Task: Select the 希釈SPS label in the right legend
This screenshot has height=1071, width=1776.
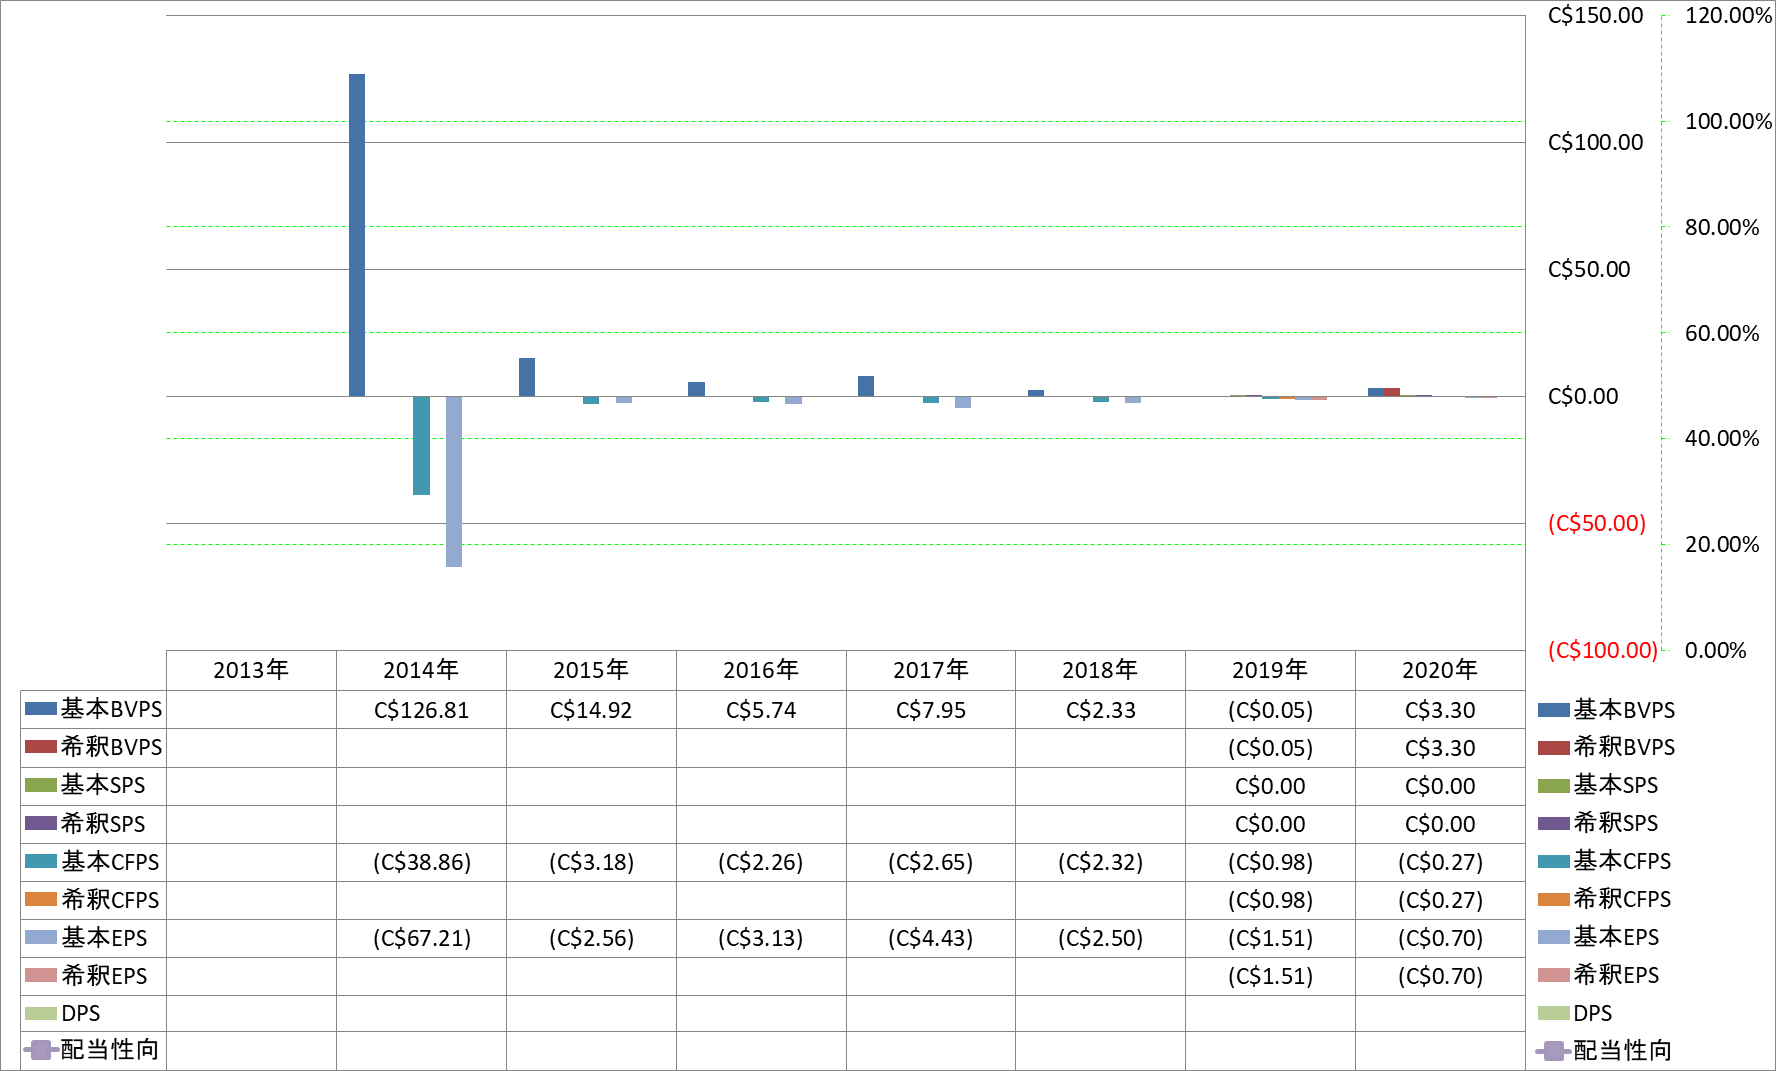Action: [1615, 823]
